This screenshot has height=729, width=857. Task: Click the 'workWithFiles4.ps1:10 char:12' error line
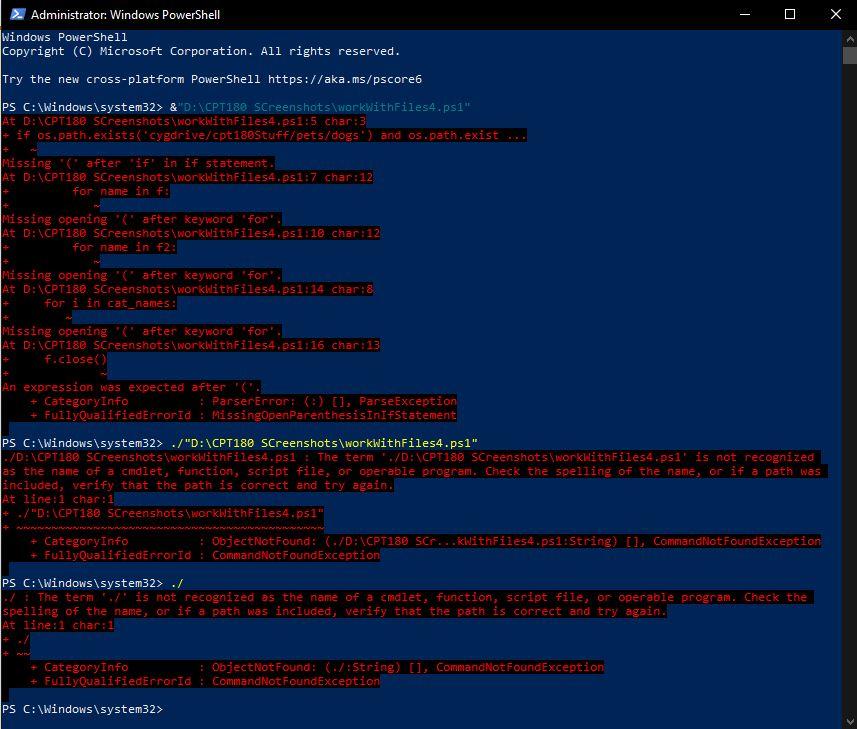pos(191,233)
